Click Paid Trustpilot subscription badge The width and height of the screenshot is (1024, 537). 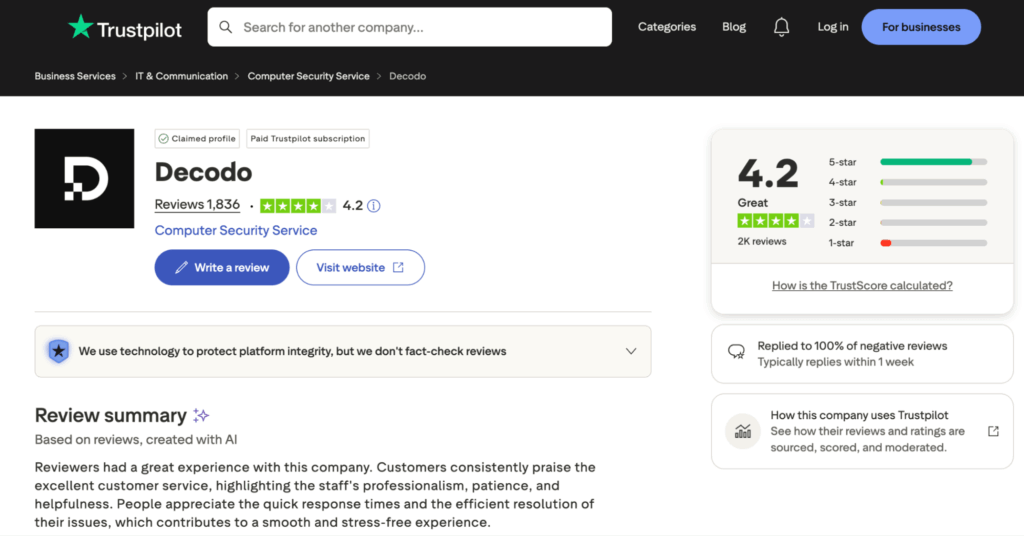[308, 138]
